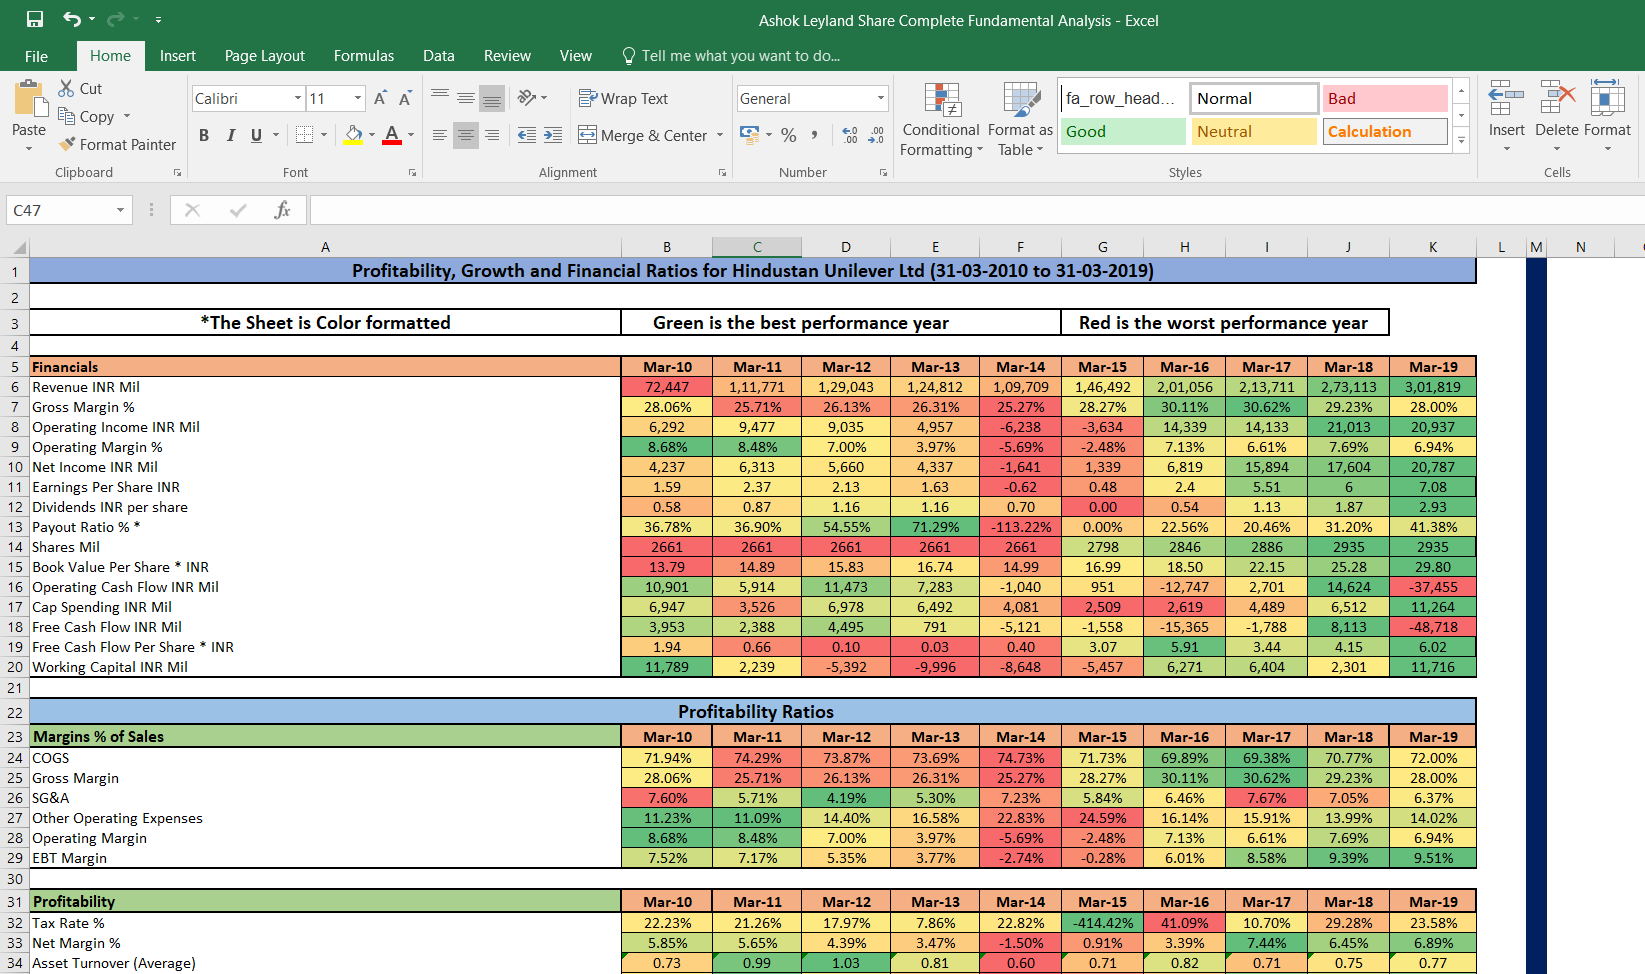The height and width of the screenshot is (974, 1645).
Task: Toggle Italic formatting
Action: 231,135
